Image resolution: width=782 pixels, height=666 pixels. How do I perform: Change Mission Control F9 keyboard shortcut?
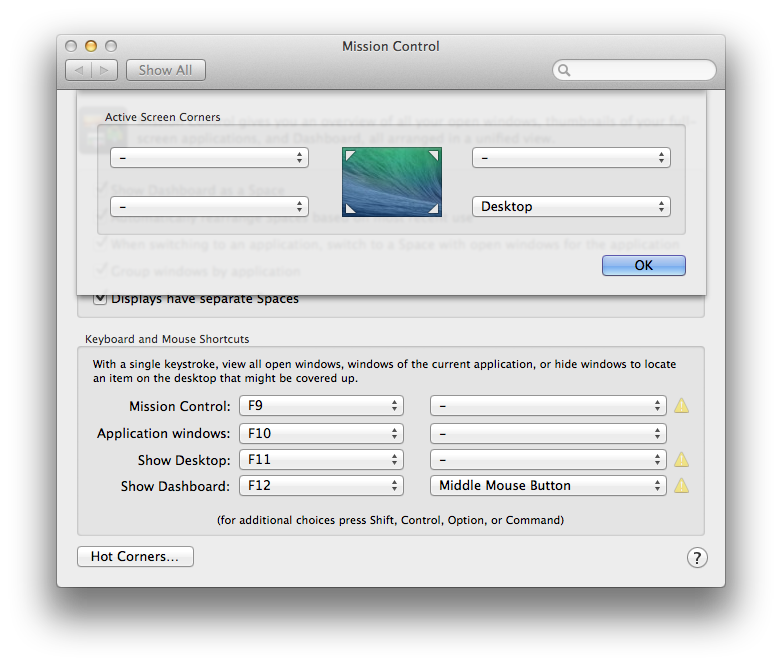point(321,406)
